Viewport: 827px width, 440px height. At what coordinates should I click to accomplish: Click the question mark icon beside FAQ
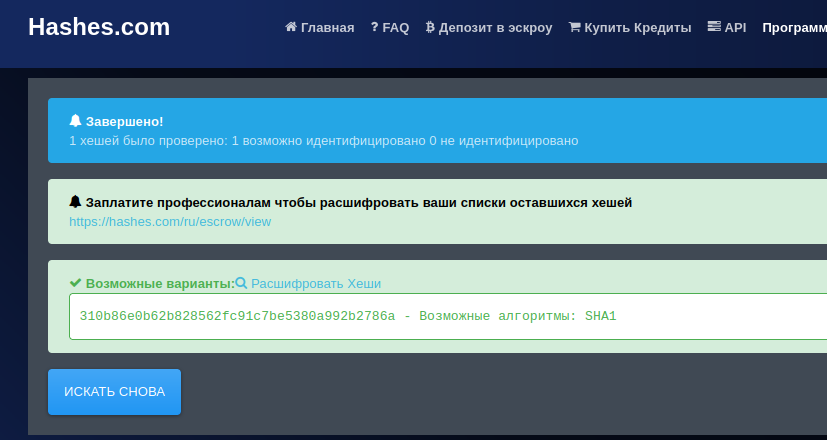[374, 27]
